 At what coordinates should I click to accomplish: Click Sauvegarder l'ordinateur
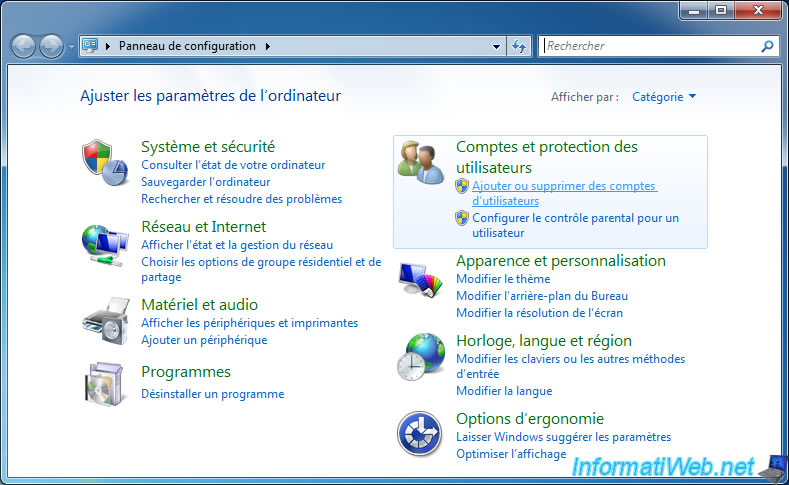pyautogui.click(x=205, y=182)
